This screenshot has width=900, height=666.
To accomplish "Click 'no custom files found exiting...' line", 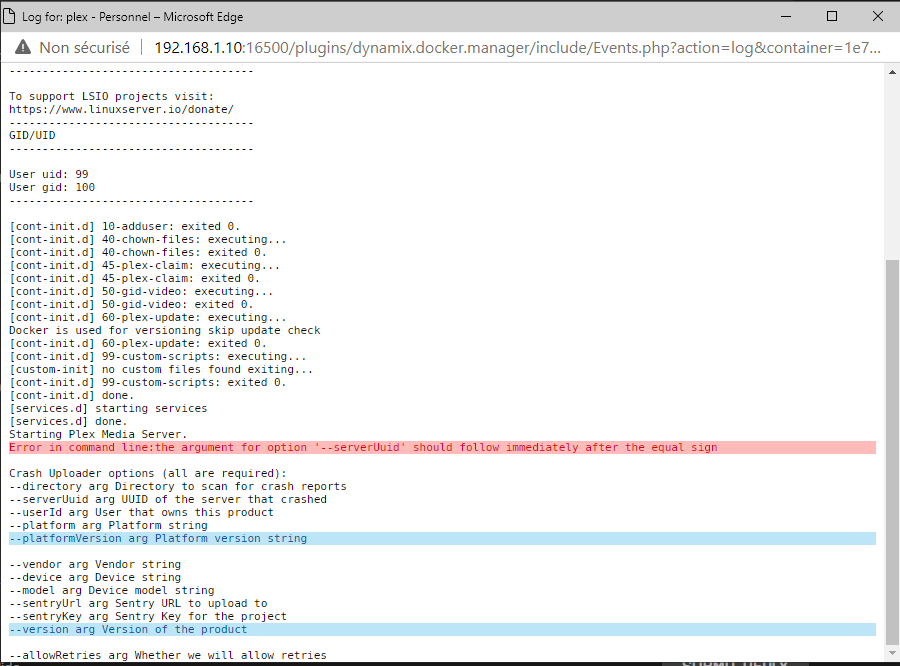I will click(x=161, y=369).
